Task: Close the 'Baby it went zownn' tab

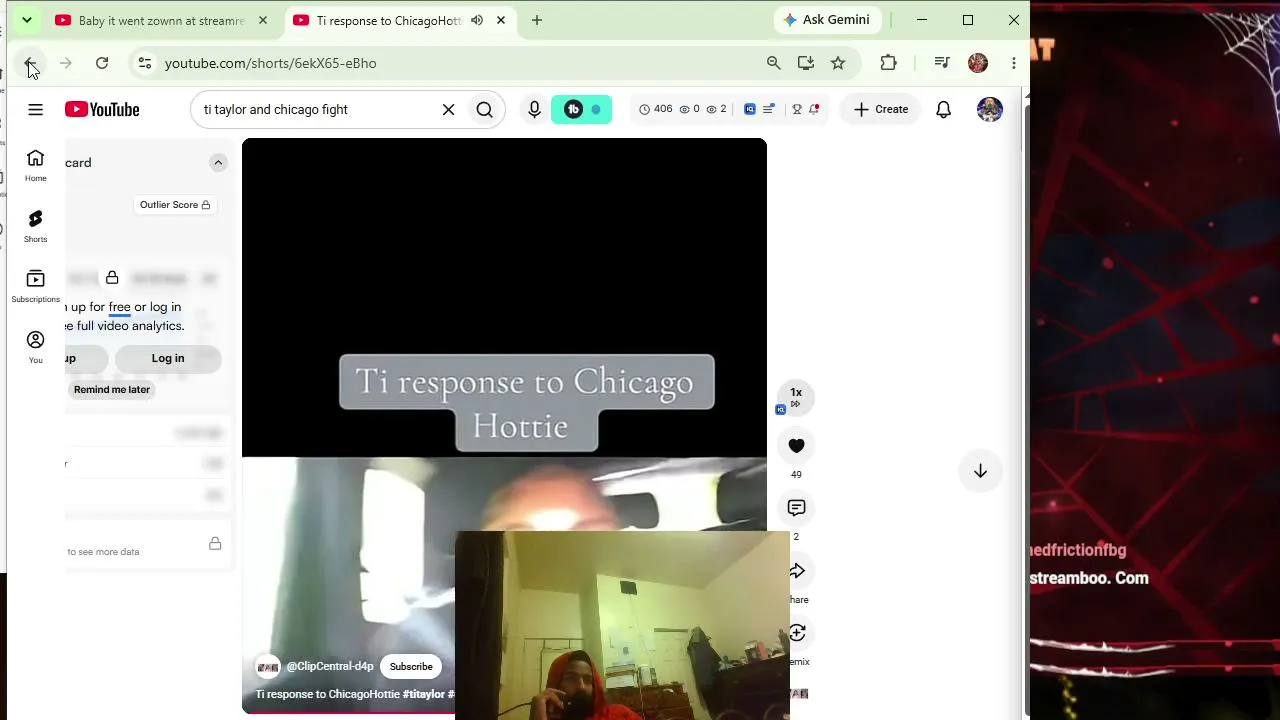Action: tap(262, 20)
